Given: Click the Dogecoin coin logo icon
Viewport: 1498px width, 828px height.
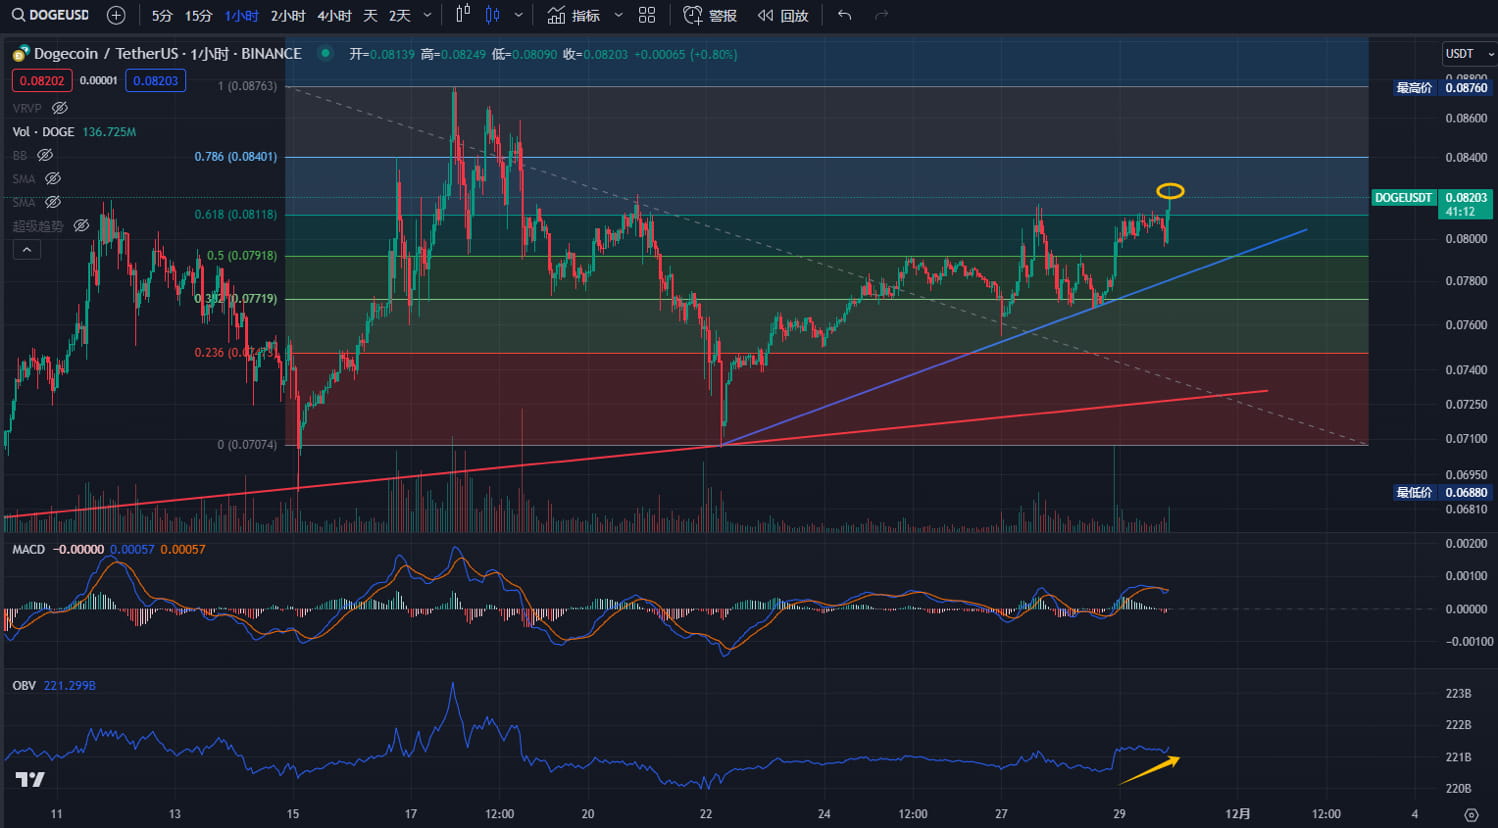Looking at the screenshot, I should pos(20,54).
